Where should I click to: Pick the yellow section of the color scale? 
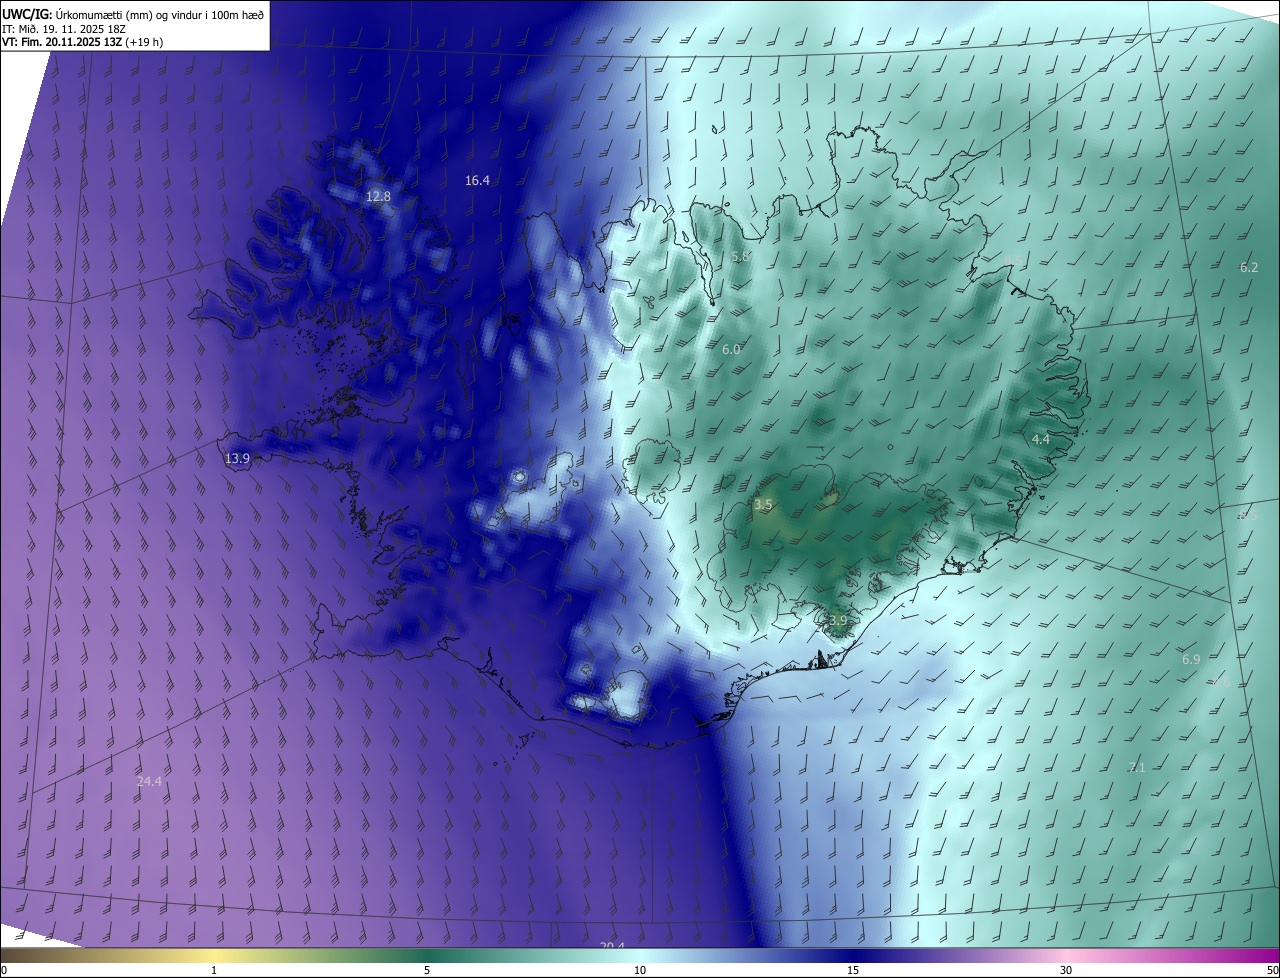(215, 955)
